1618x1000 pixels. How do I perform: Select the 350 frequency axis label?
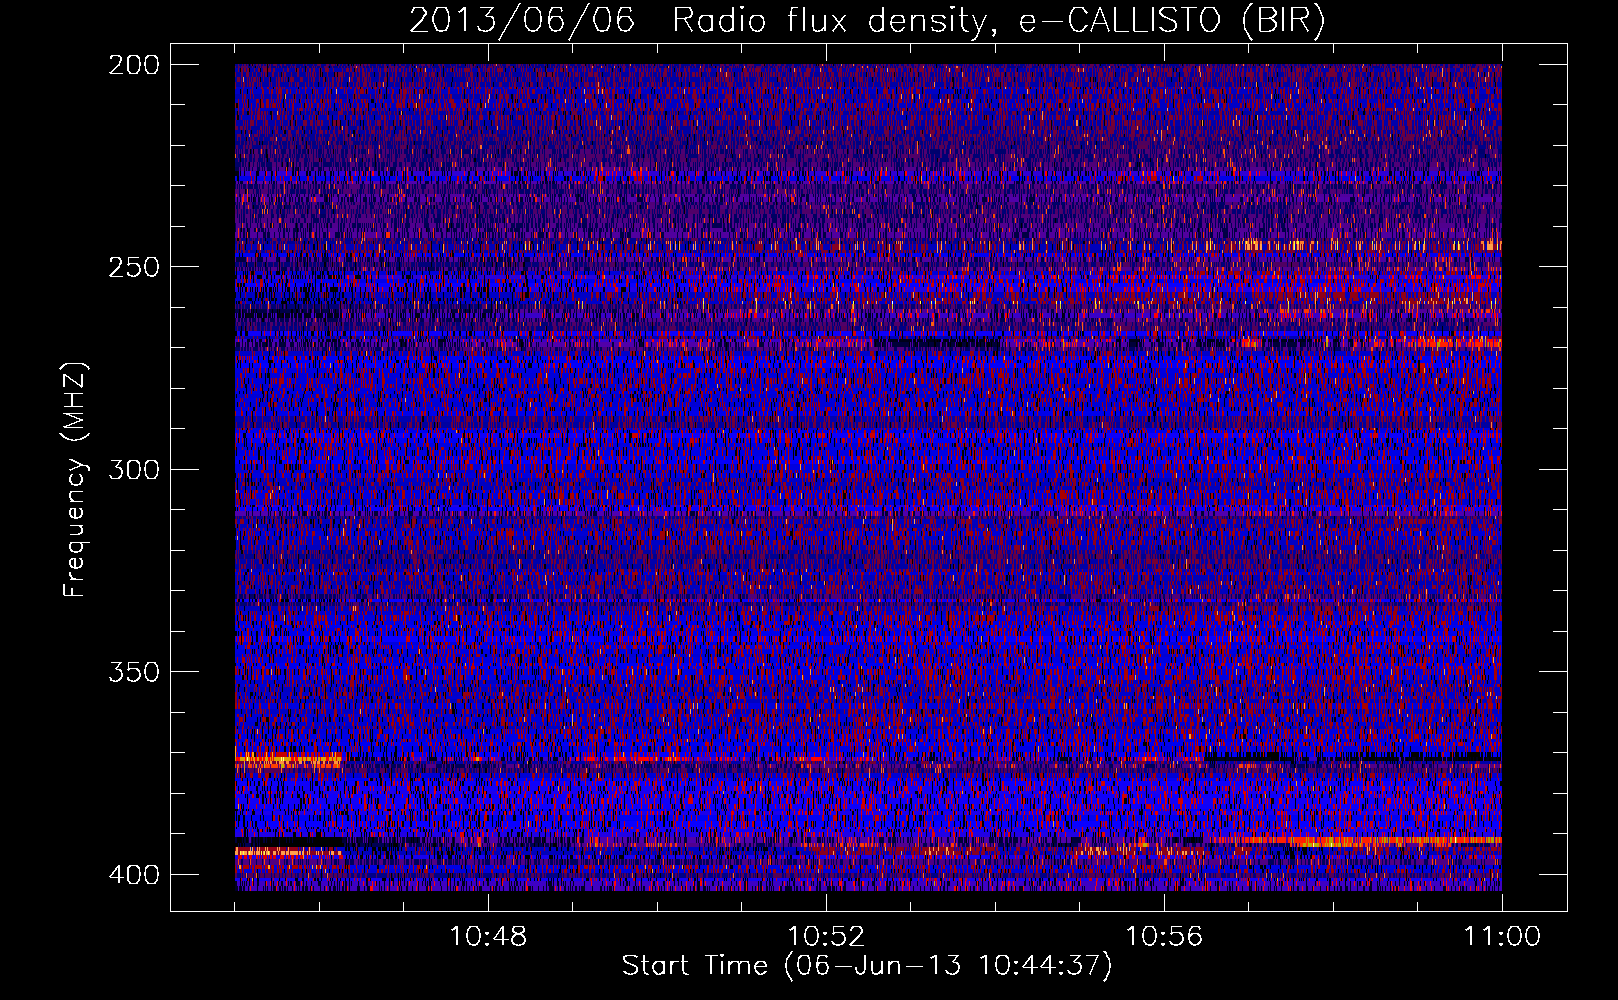[x=133, y=671]
